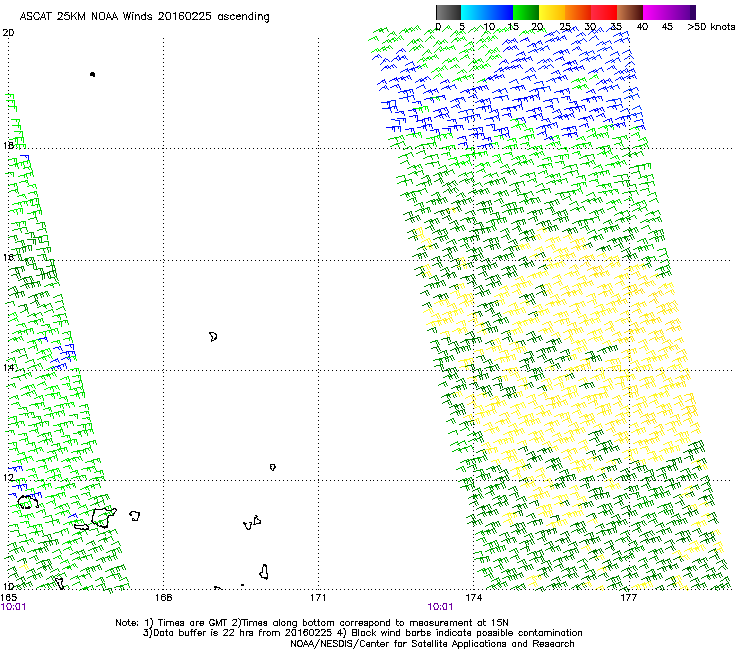Image resolution: width=740 pixels, height=650 pixels.
Task: Click the latitude label '20' at top left
Action: click(x=8, y=33)
